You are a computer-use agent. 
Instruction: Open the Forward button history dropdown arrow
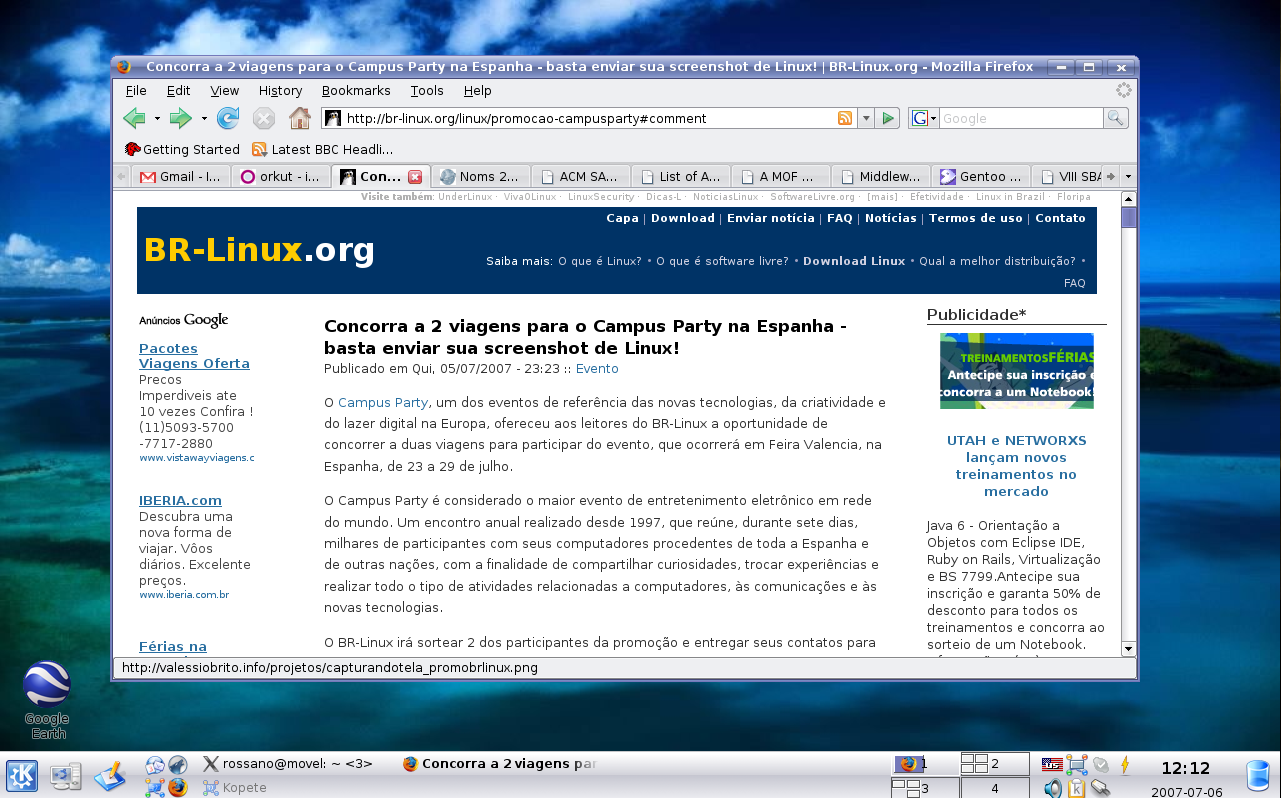[204, 118]
